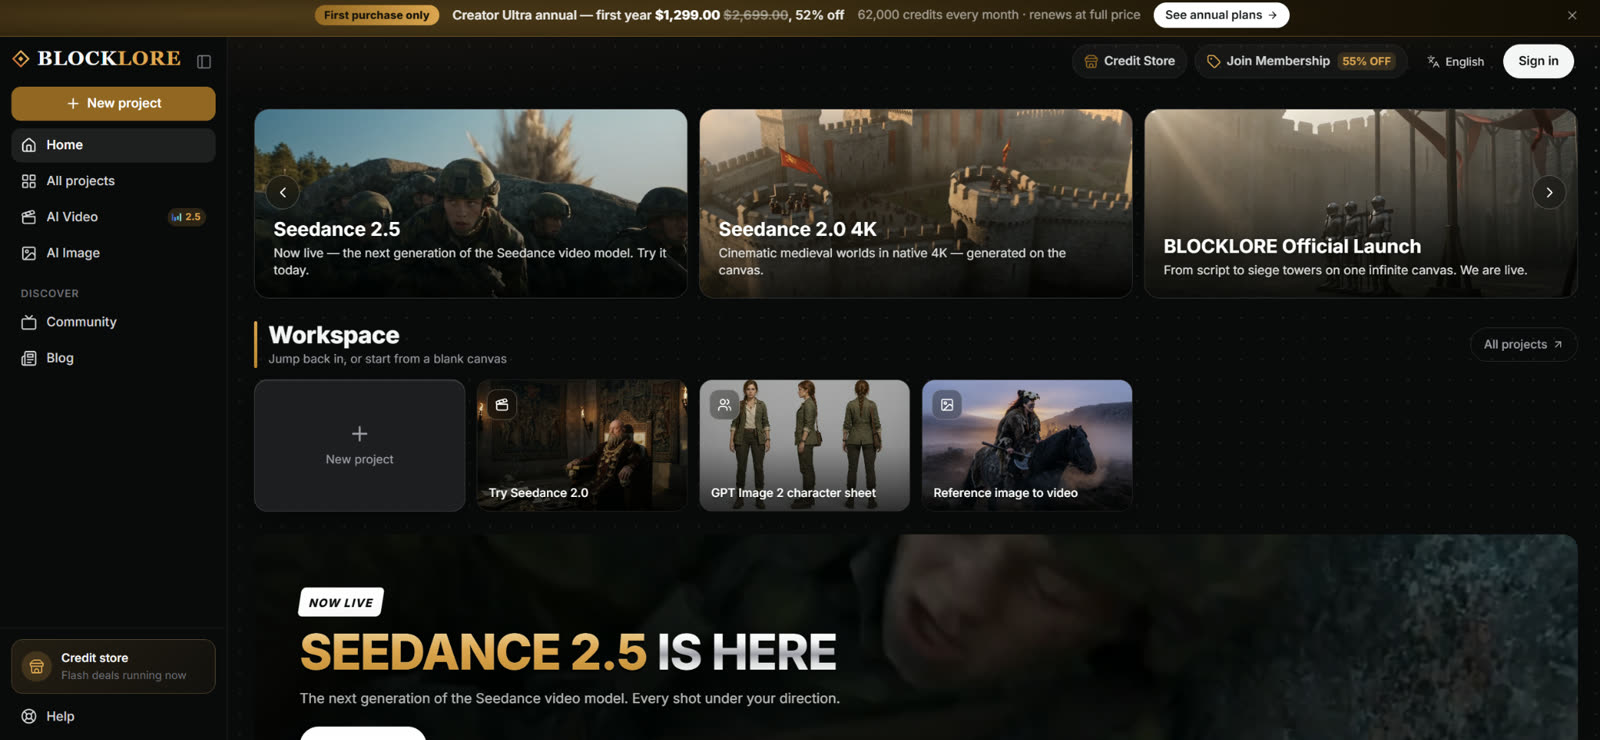This screenshot has height=740, width=1600.
Task: Open Help from the sidebar
Action: coord(113,716)
